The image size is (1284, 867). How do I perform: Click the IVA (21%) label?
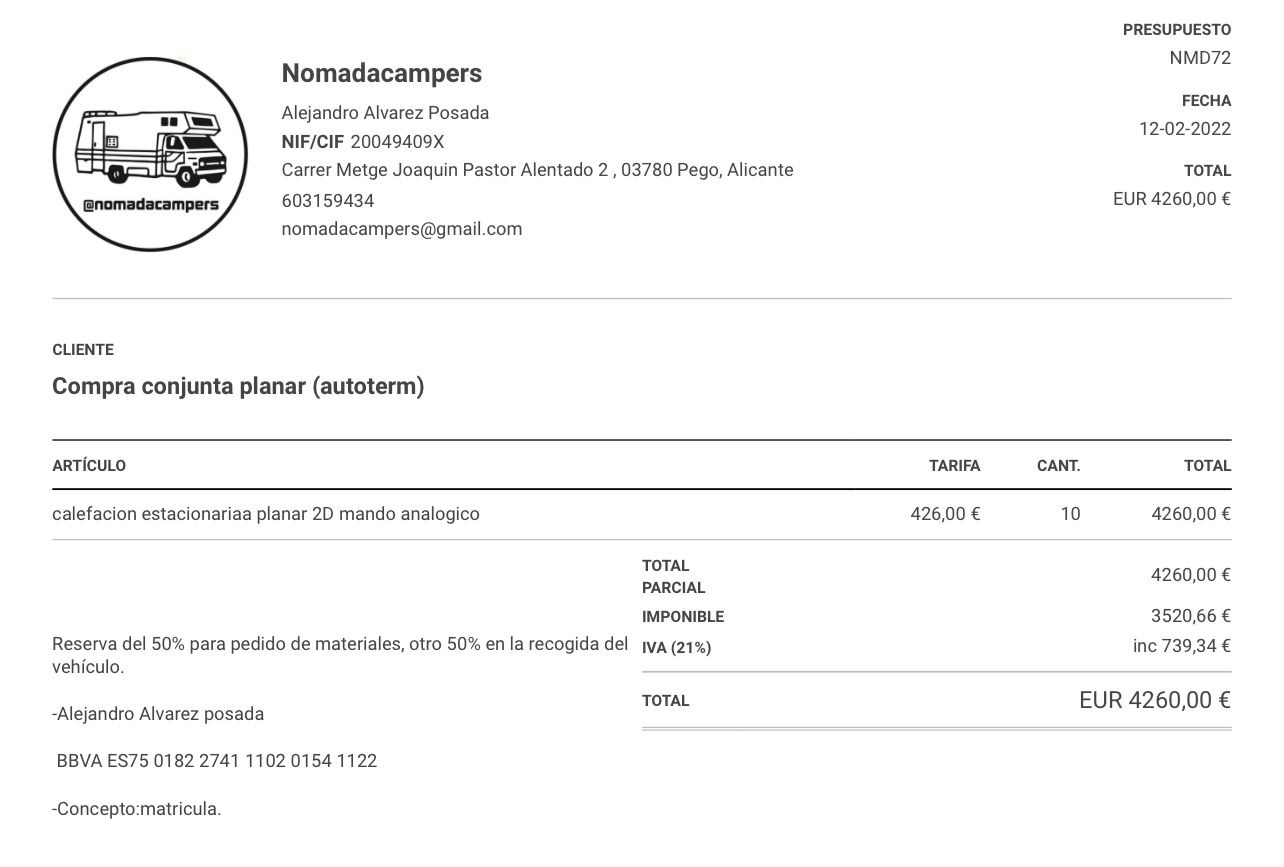[x=676, y=648]
